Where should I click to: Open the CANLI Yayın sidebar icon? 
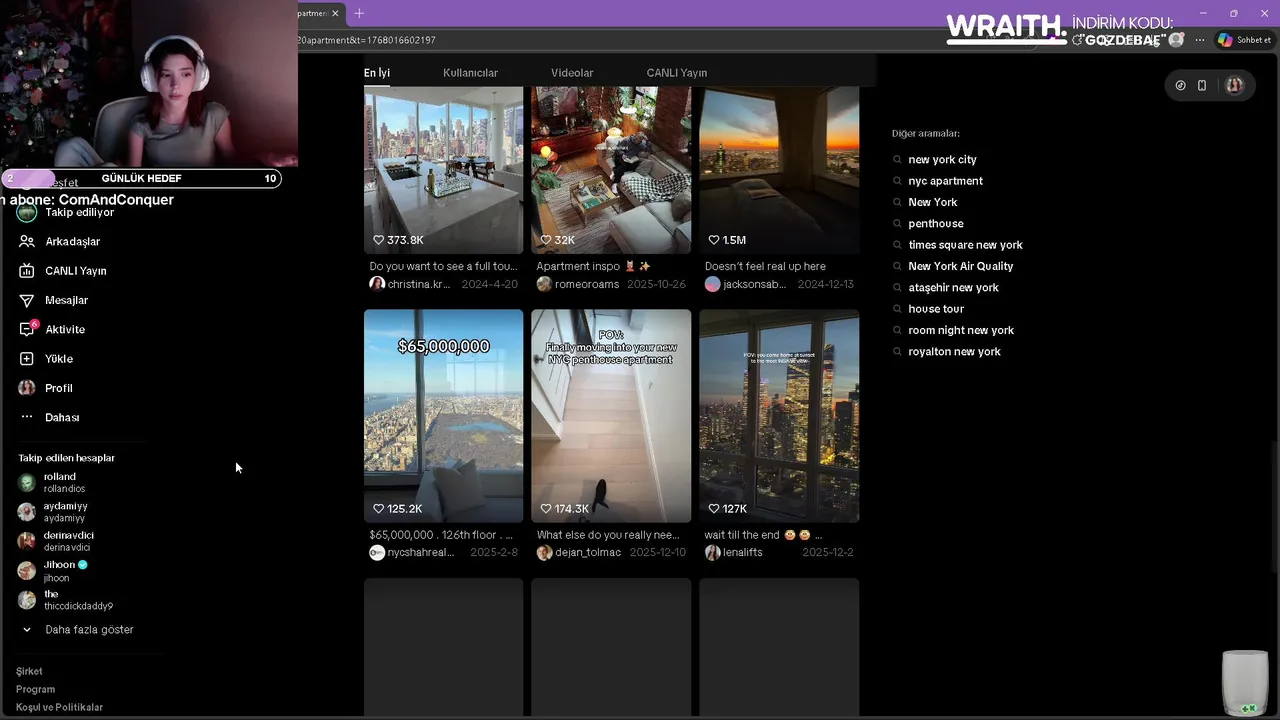[27, 271]
